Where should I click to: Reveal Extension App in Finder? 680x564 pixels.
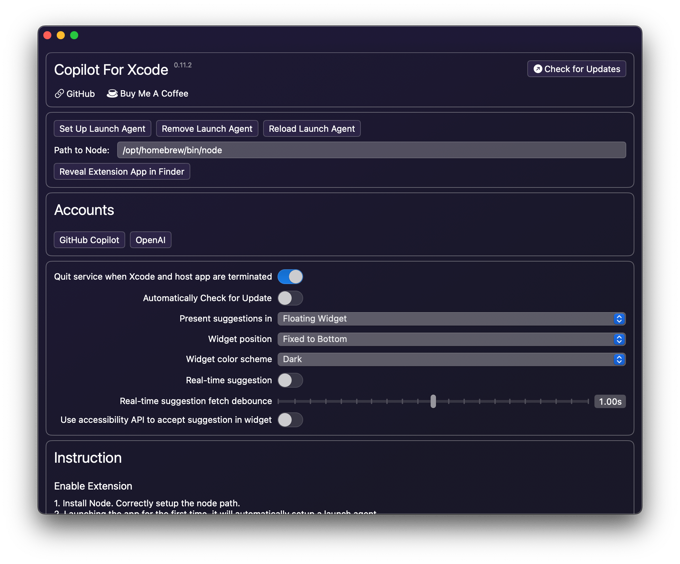pyautogui.click(x=122, y=172)
